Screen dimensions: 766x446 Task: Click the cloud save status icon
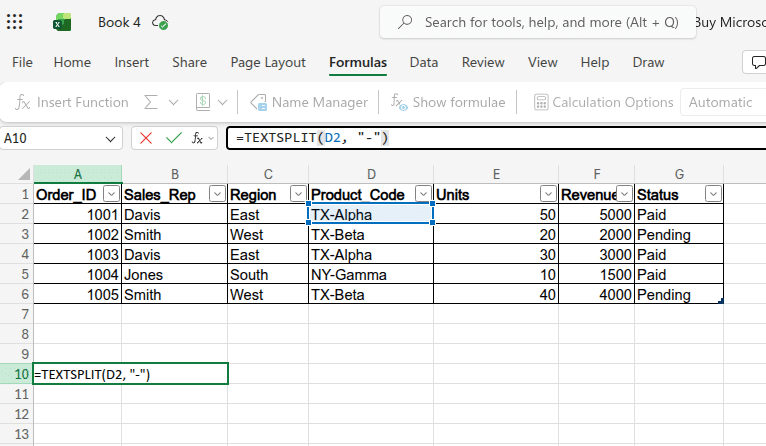160,22
